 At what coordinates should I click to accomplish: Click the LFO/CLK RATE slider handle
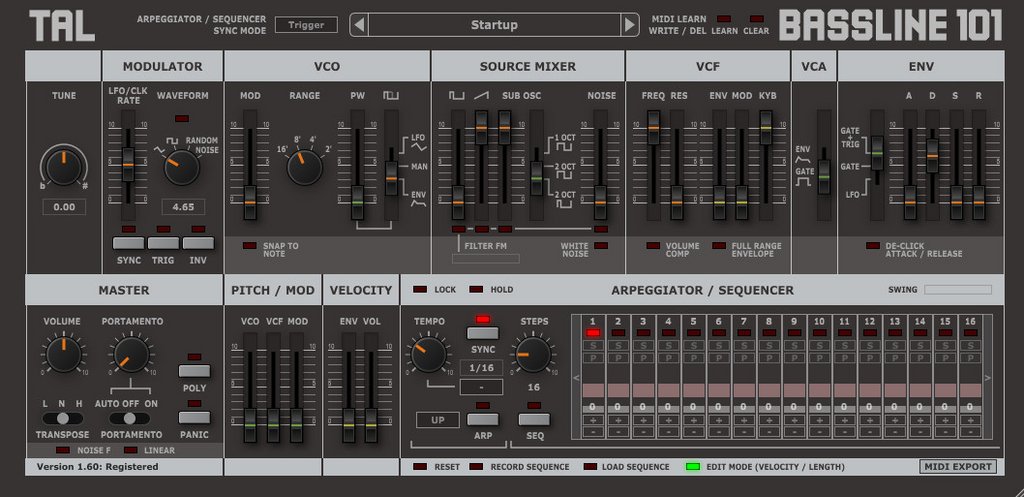coord(128,165)
